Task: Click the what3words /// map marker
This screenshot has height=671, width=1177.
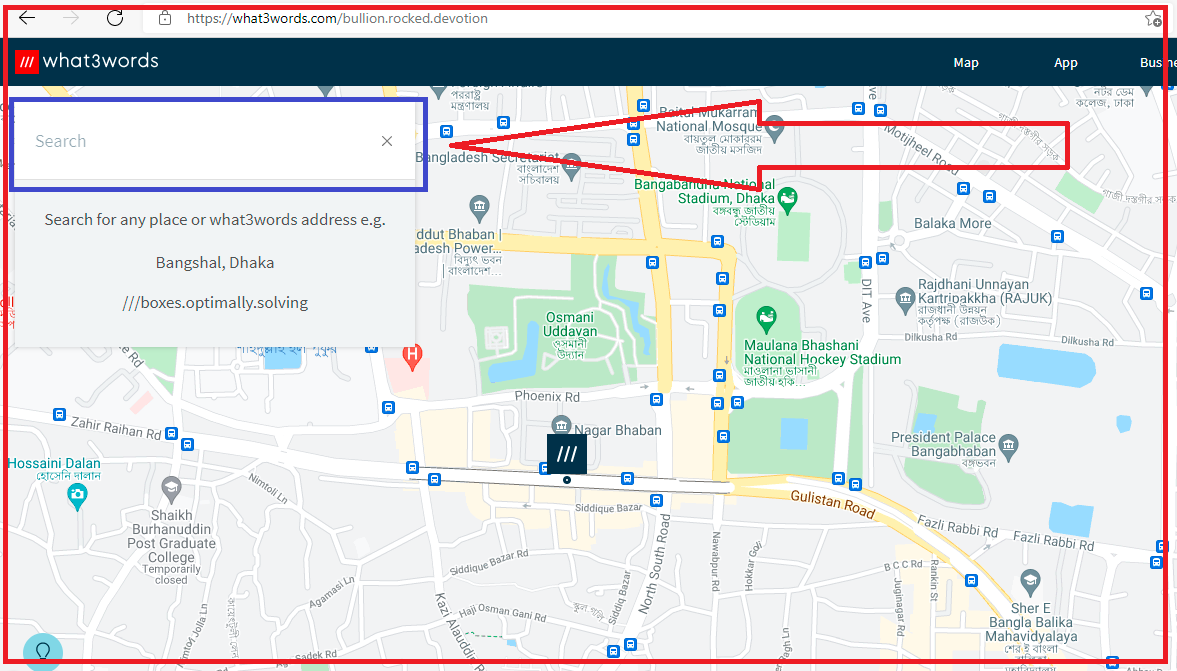Action: tap(567, 453)
